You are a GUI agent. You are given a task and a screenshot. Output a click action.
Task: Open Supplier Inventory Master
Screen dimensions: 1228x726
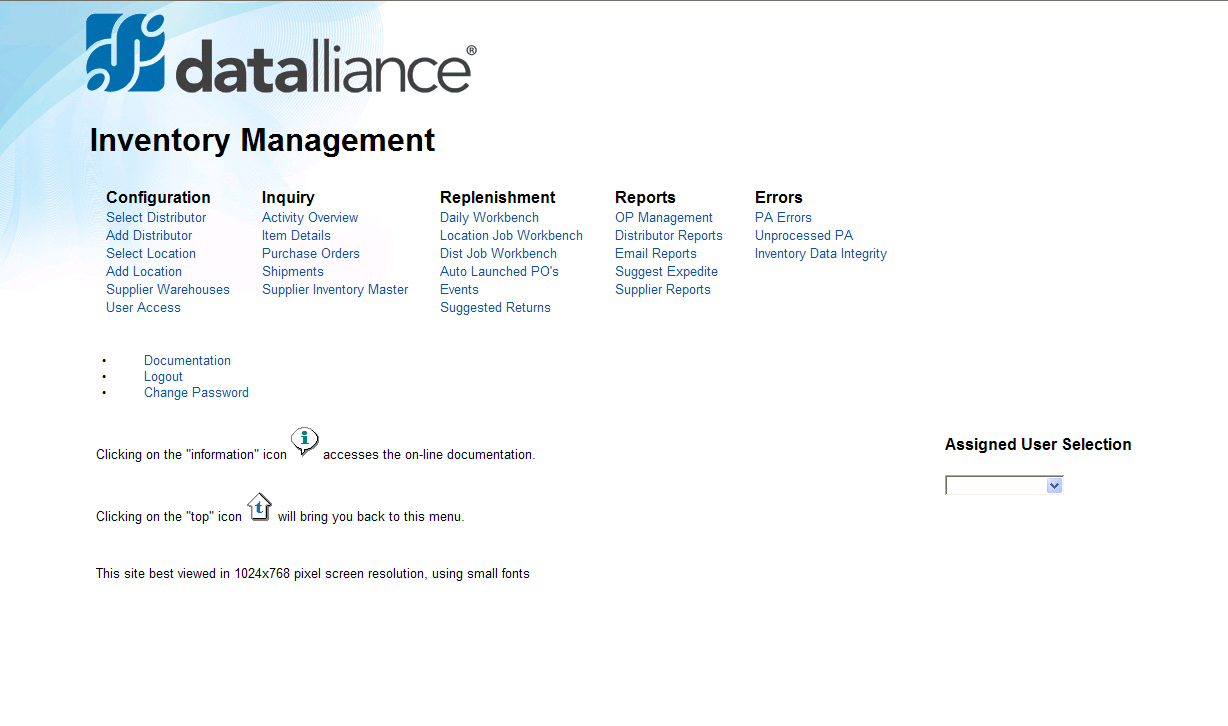[x=335, y=289]
